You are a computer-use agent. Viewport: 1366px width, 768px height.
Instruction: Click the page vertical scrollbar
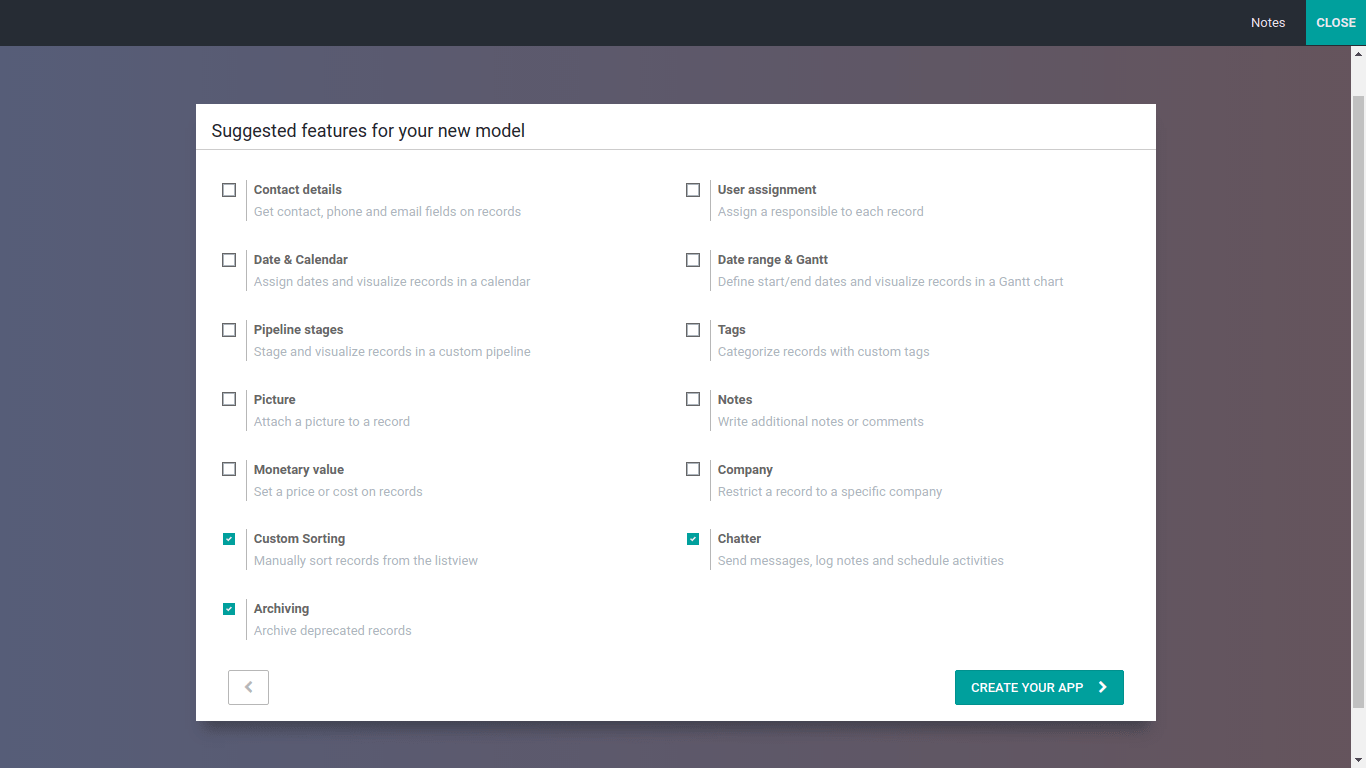tap(1358, 400)
